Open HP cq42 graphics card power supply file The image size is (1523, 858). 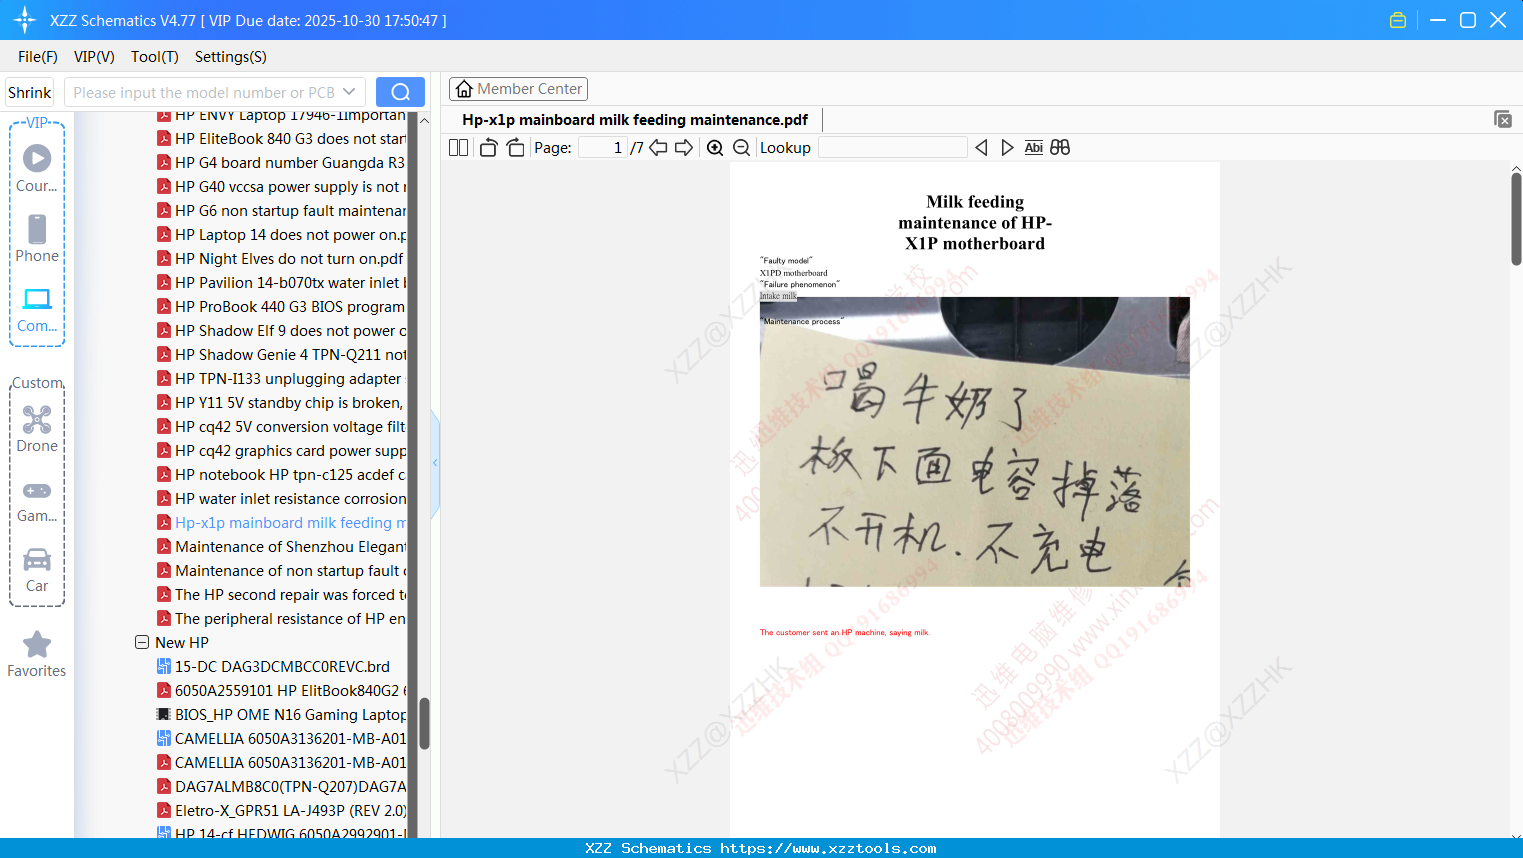pyautogui.click(x=282, y=451)
